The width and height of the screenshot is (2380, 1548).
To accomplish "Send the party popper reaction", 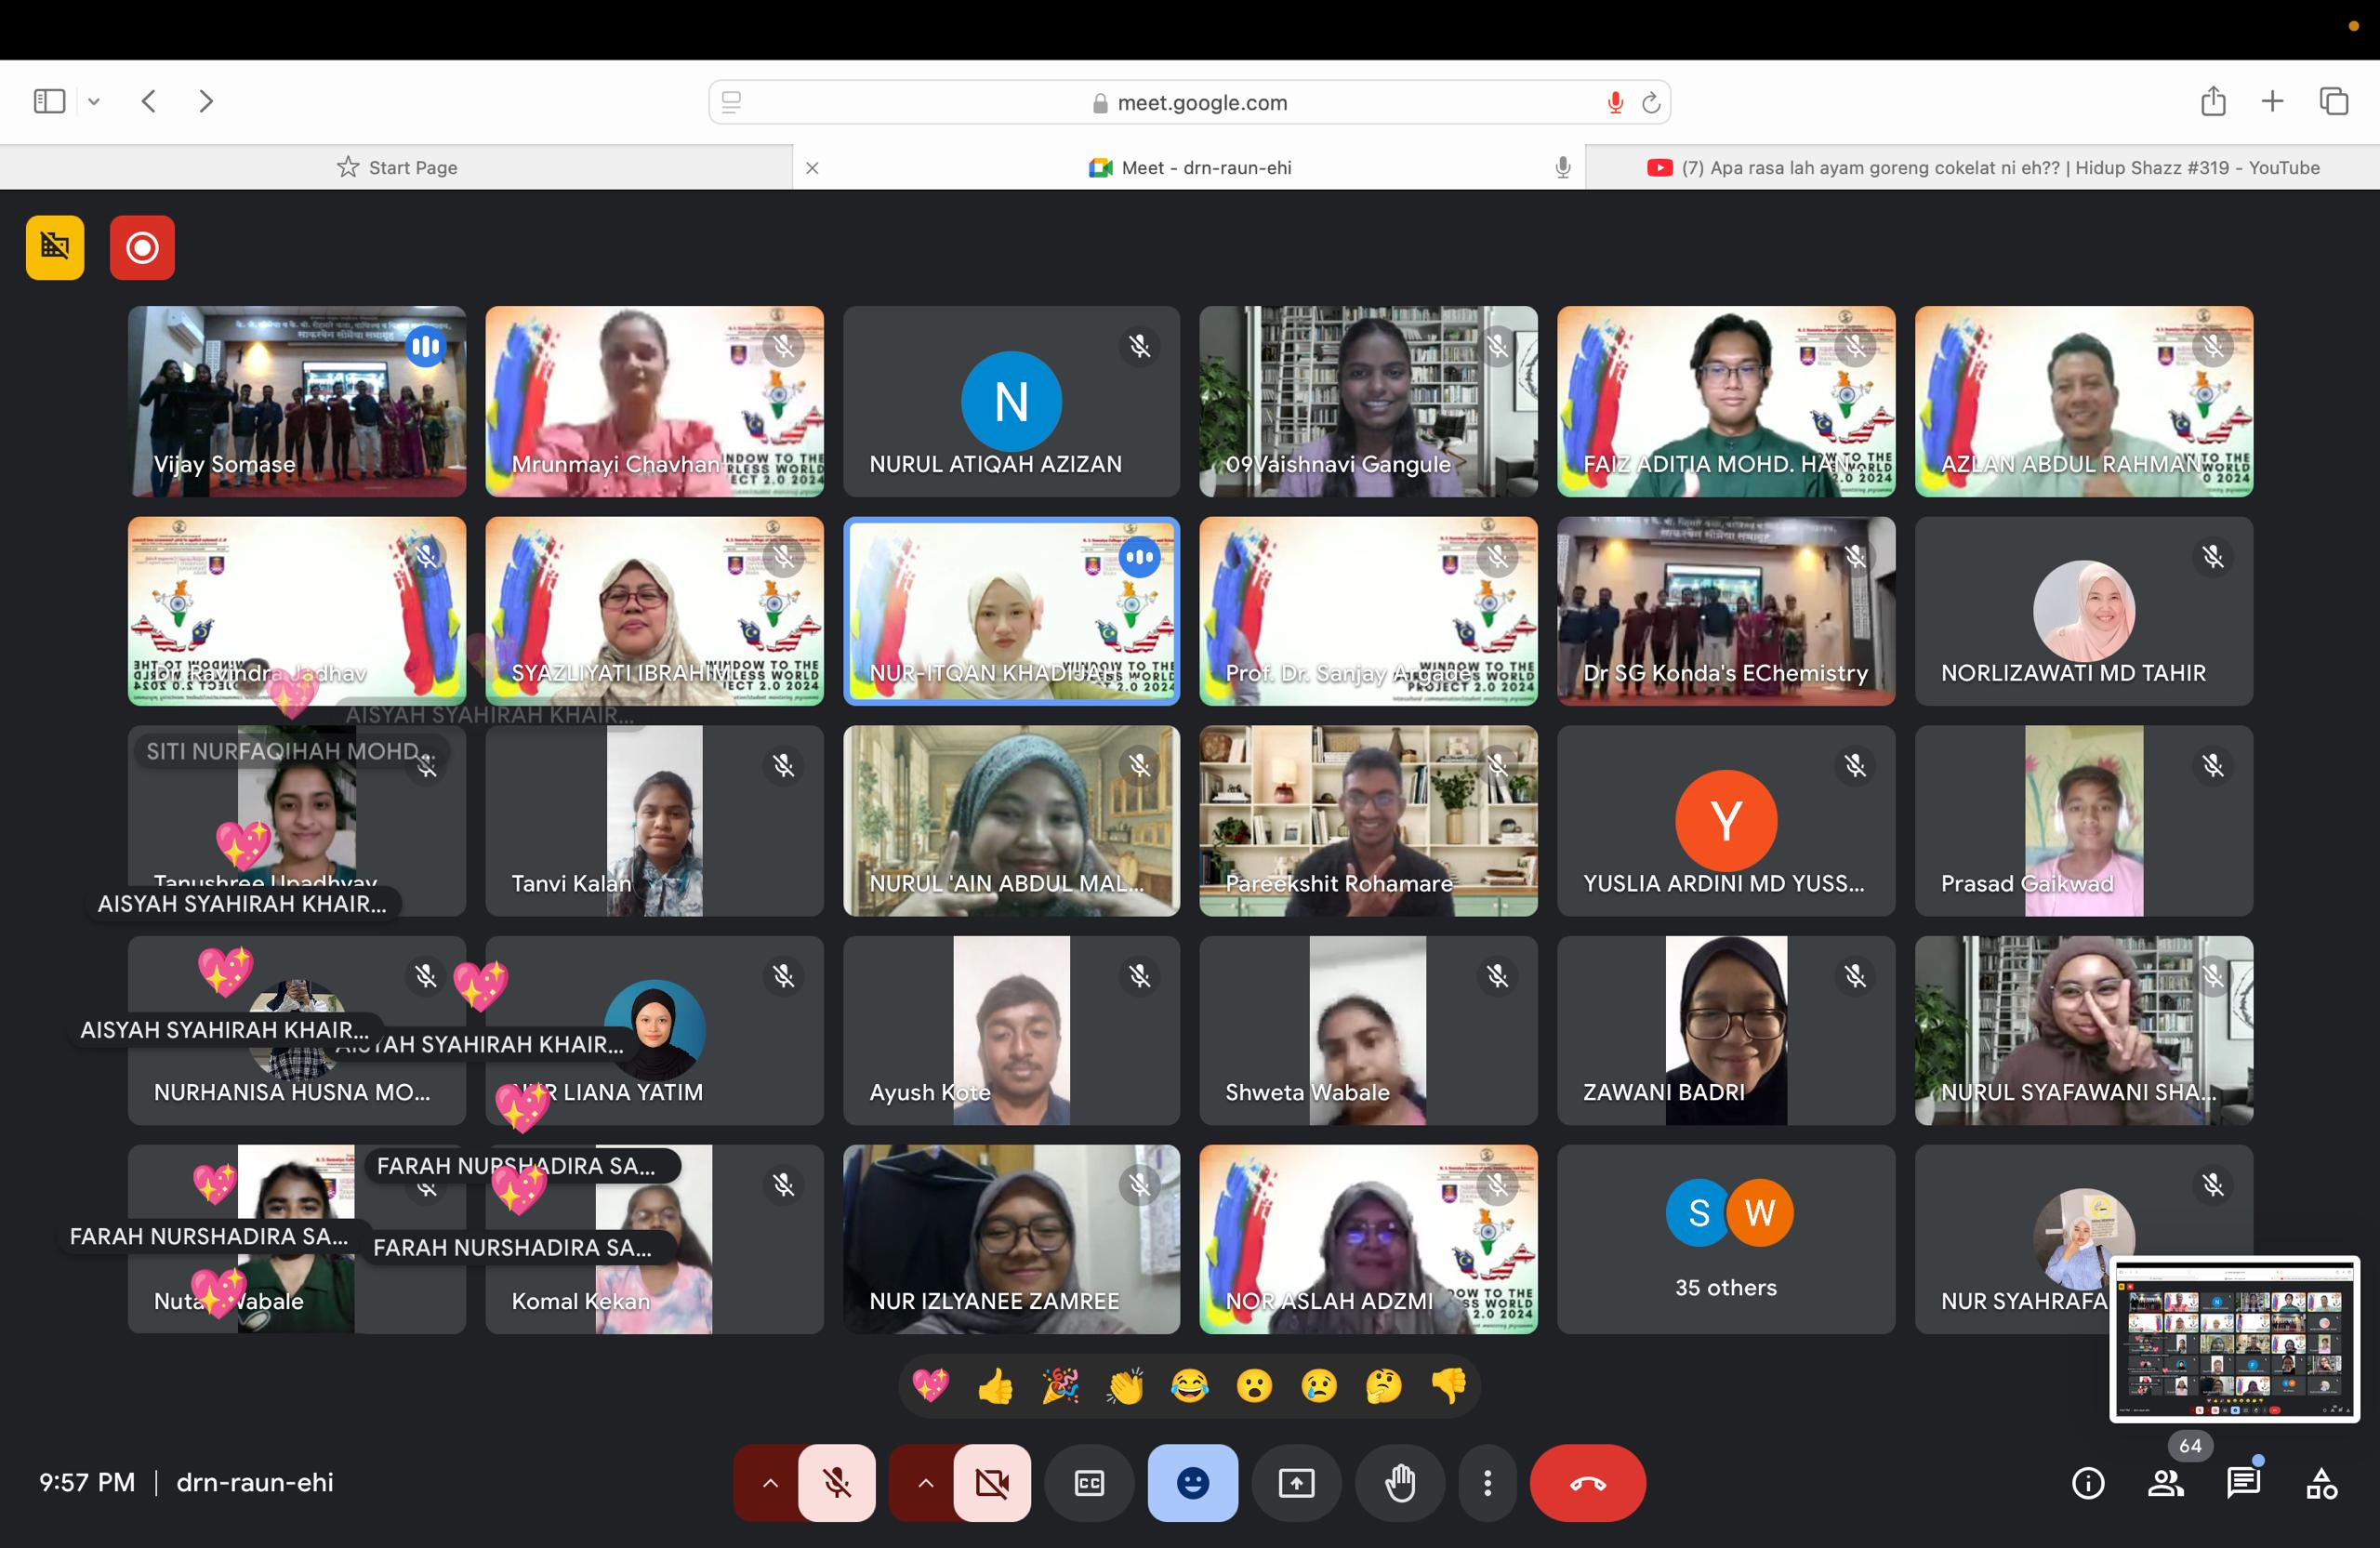I will [x=1060, y=1386].
